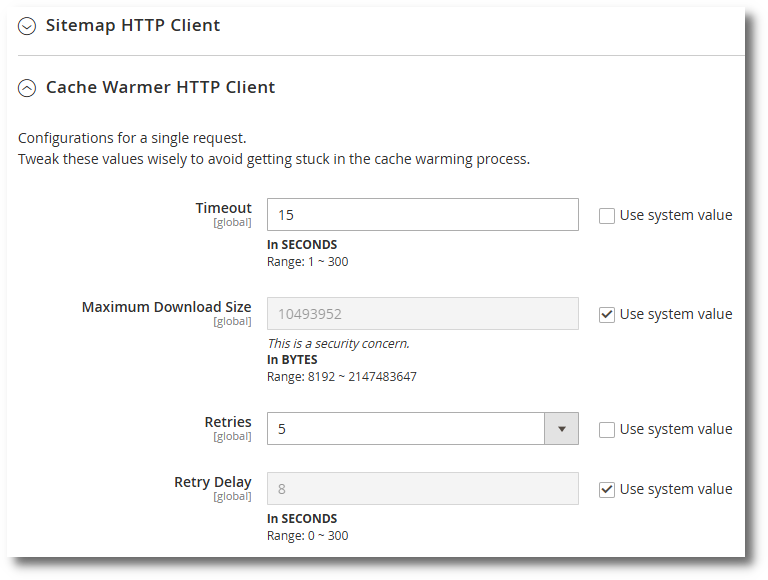Click the Retries field label

click(228, 422)
